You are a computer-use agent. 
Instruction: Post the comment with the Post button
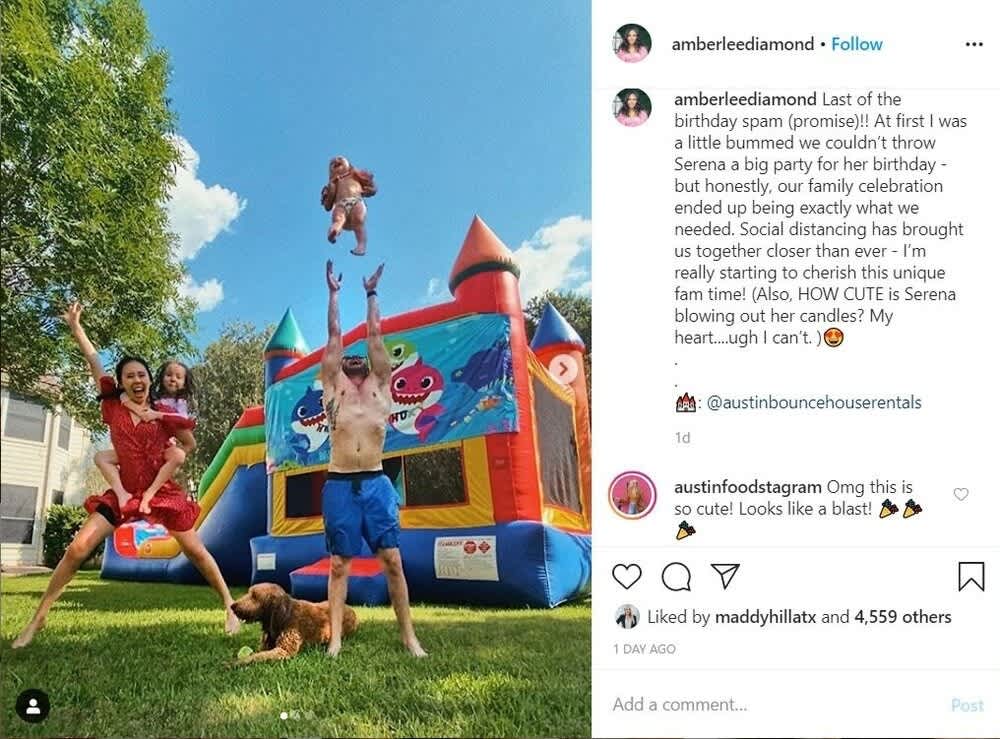click(967, 705)
